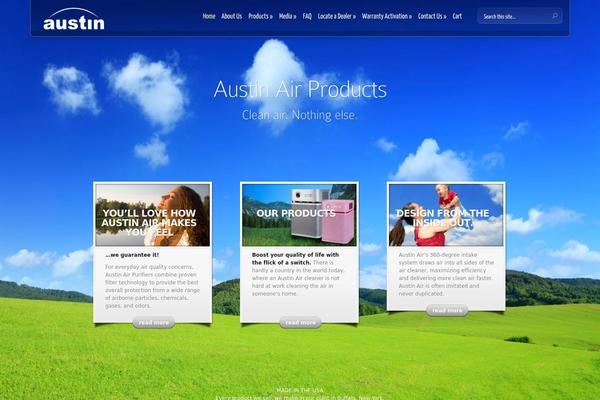Click 'Design from the inside out' image
The image size is (600, 400).
446,215
